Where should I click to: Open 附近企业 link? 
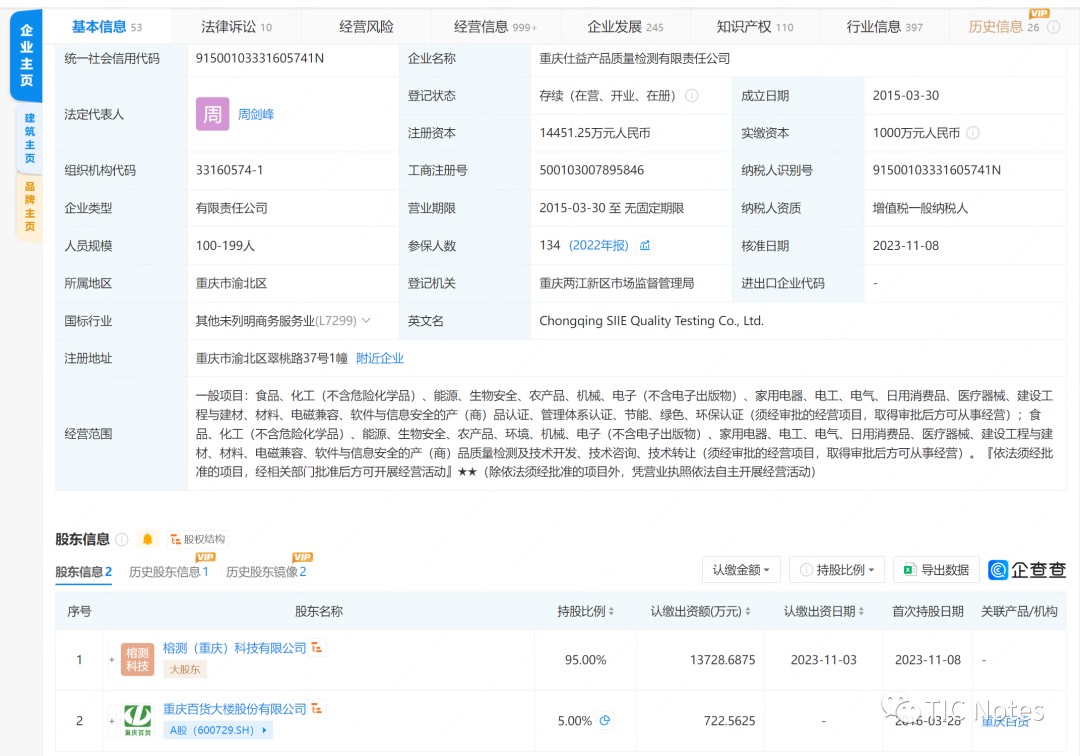(380, 358)
